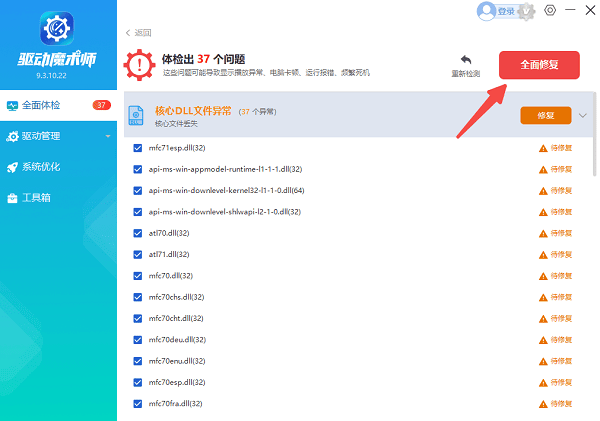The width and height of the screenshot is (600, 421).
Task: Close the 驱动魔术师 window
Action: pos(590,10)
